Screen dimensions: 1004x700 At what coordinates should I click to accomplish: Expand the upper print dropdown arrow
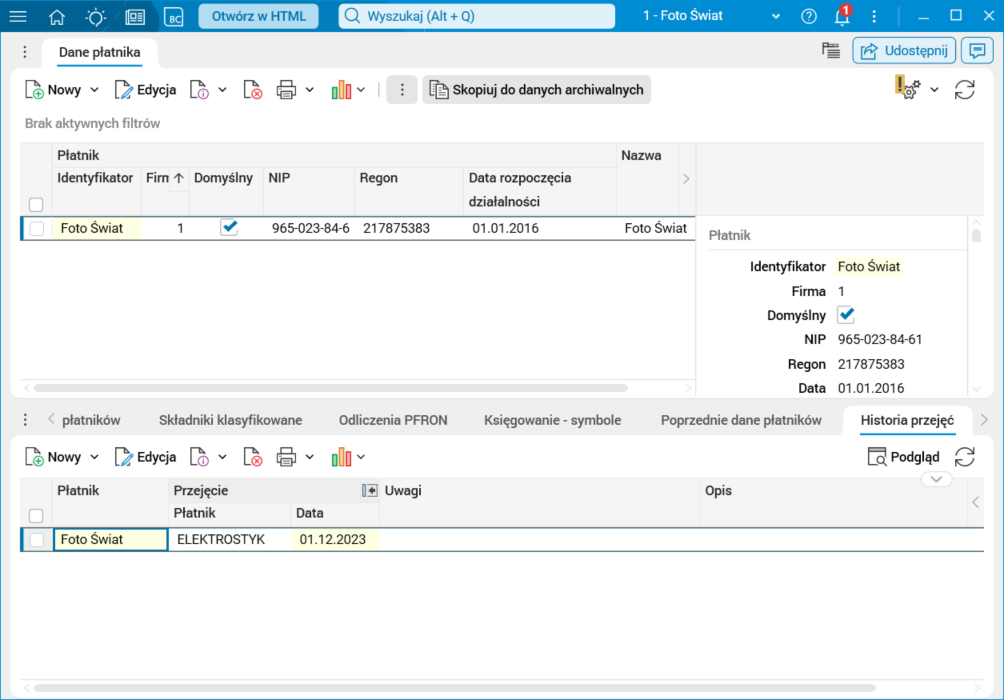coord(309,90)
